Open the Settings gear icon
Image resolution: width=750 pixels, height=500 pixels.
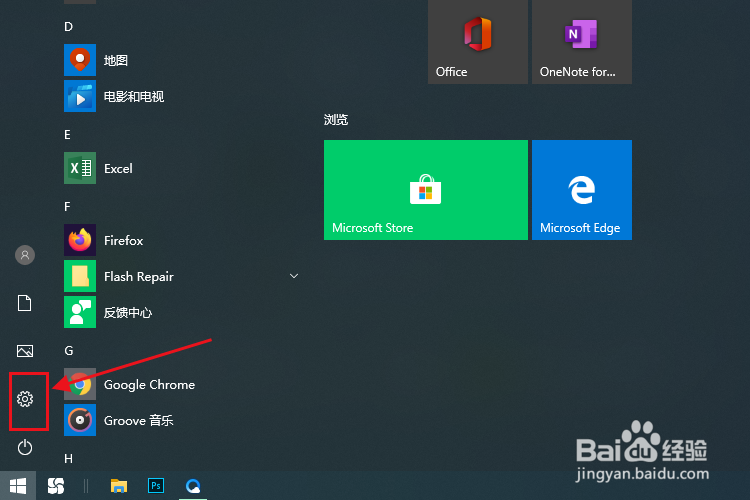[x=25, y=399]
